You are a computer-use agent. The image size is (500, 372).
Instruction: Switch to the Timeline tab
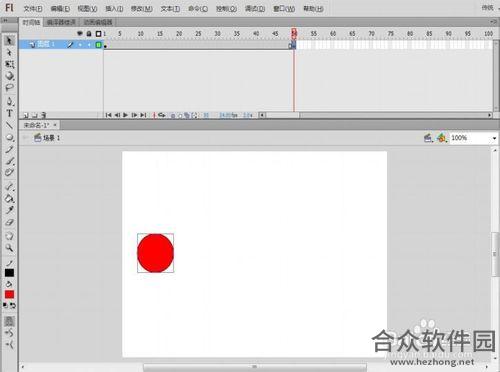pyautogui.click(x=31, y=22)
